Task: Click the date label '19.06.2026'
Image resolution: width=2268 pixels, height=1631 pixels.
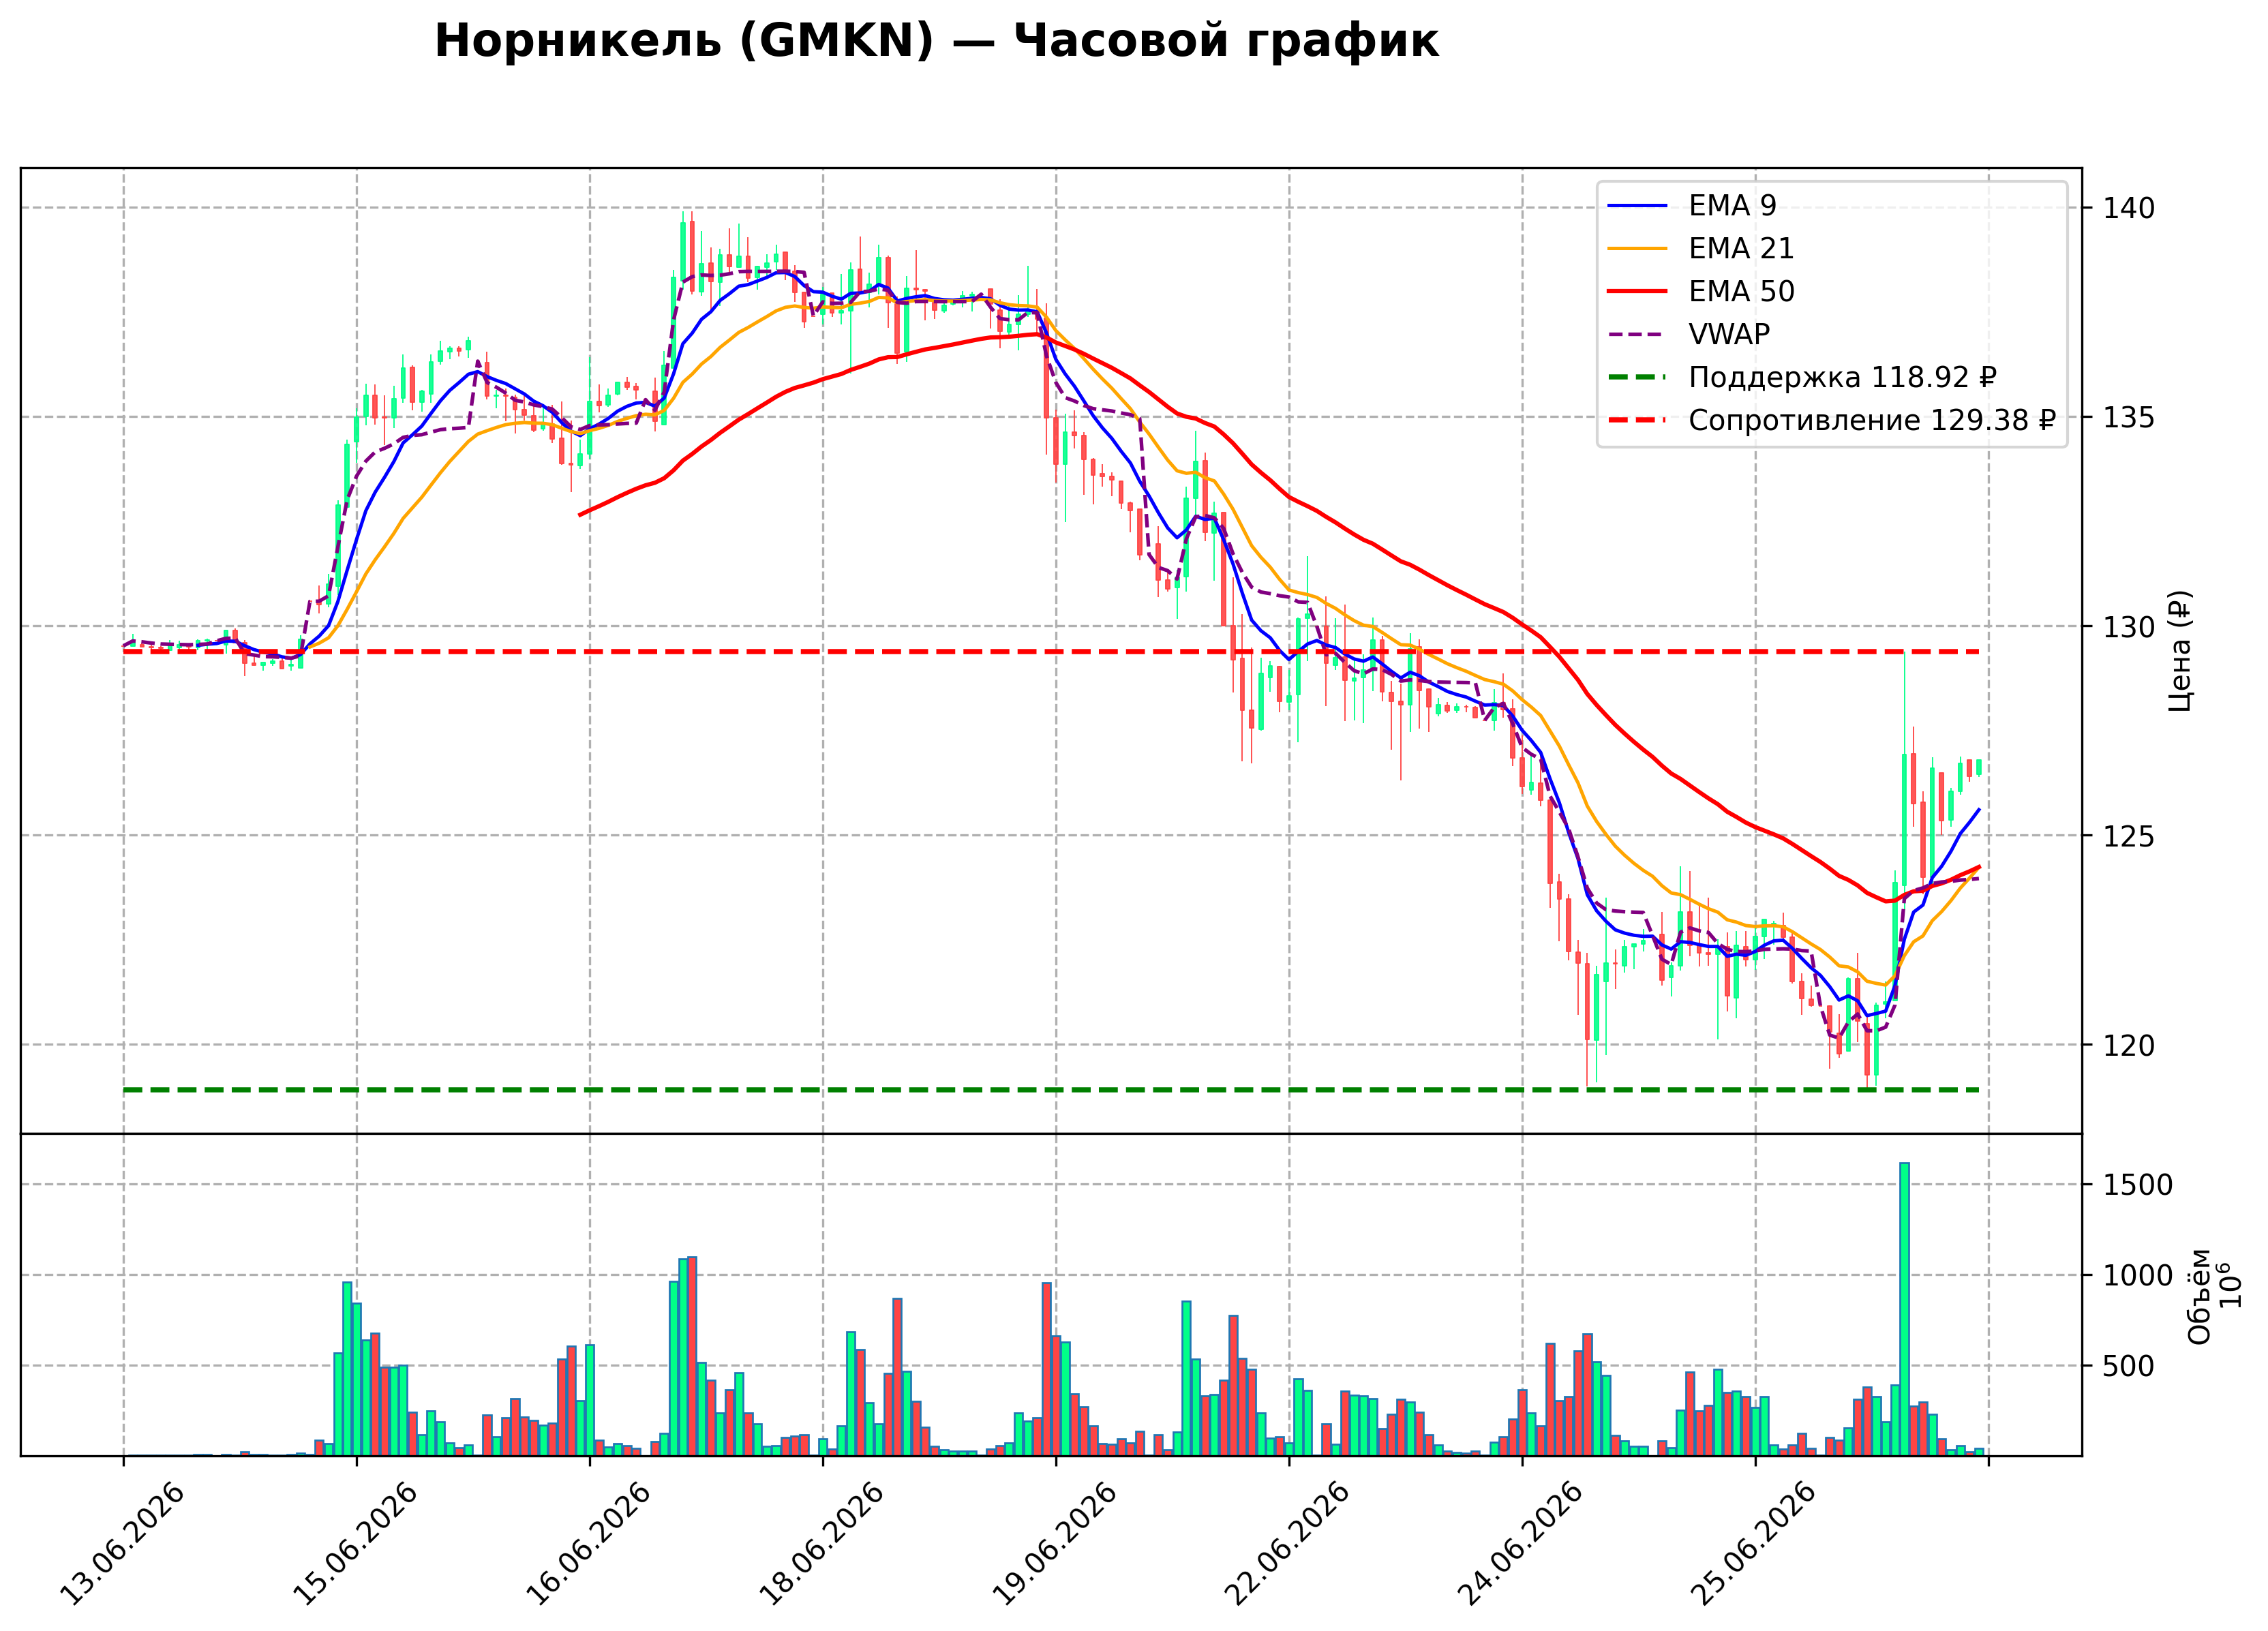Action: 1055,1545
